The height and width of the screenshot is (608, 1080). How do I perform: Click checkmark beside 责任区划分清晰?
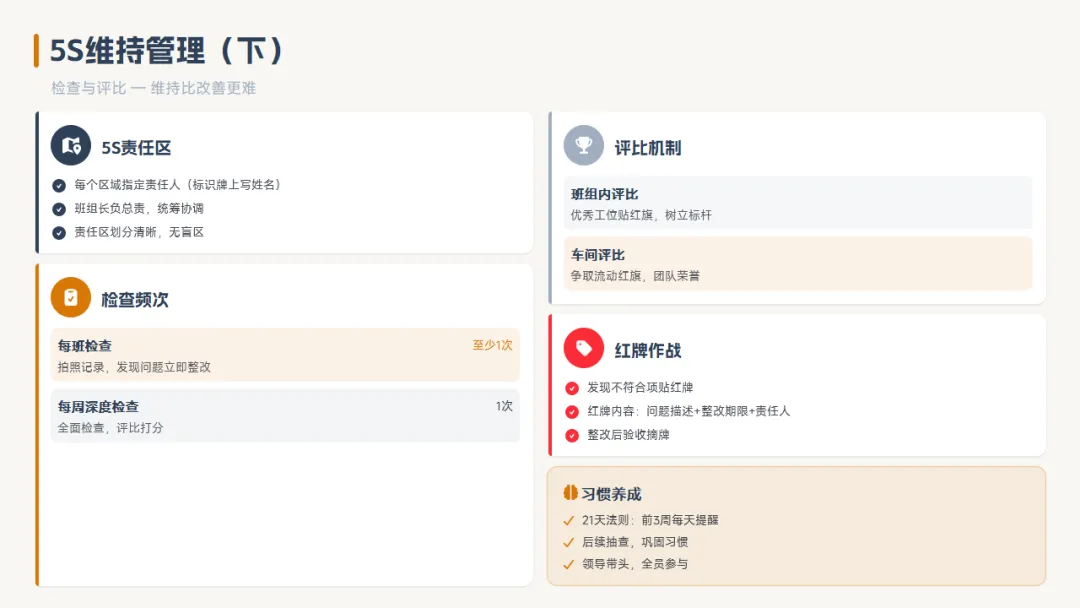(x=59, y=233)
